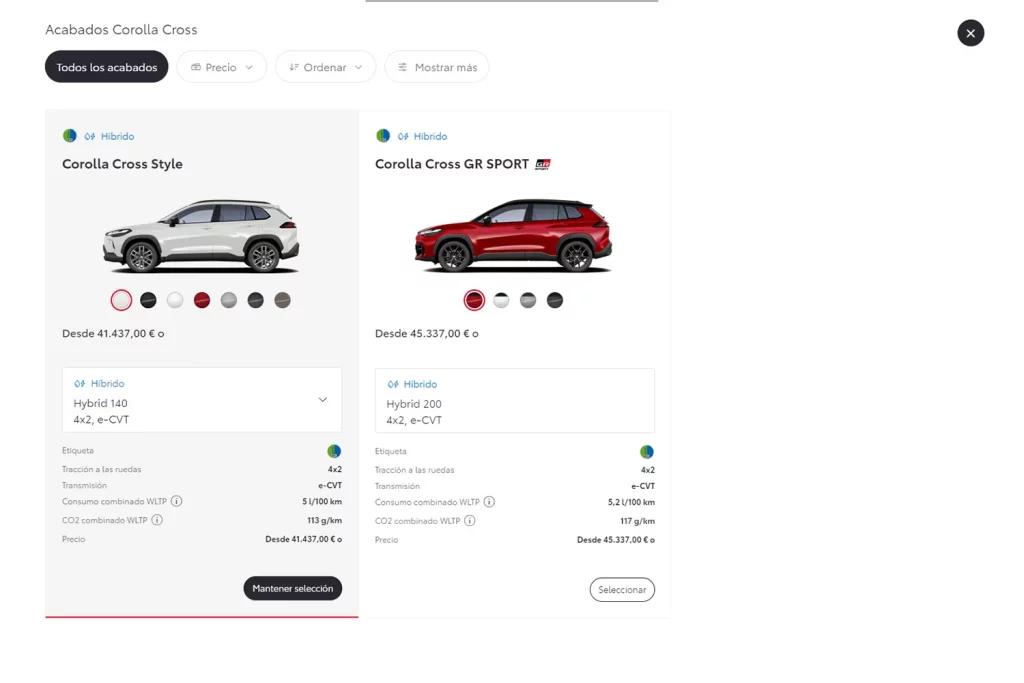Click the Híbrido tag atop Cross Style card
1024x683 pixels.
coord(109,136)
